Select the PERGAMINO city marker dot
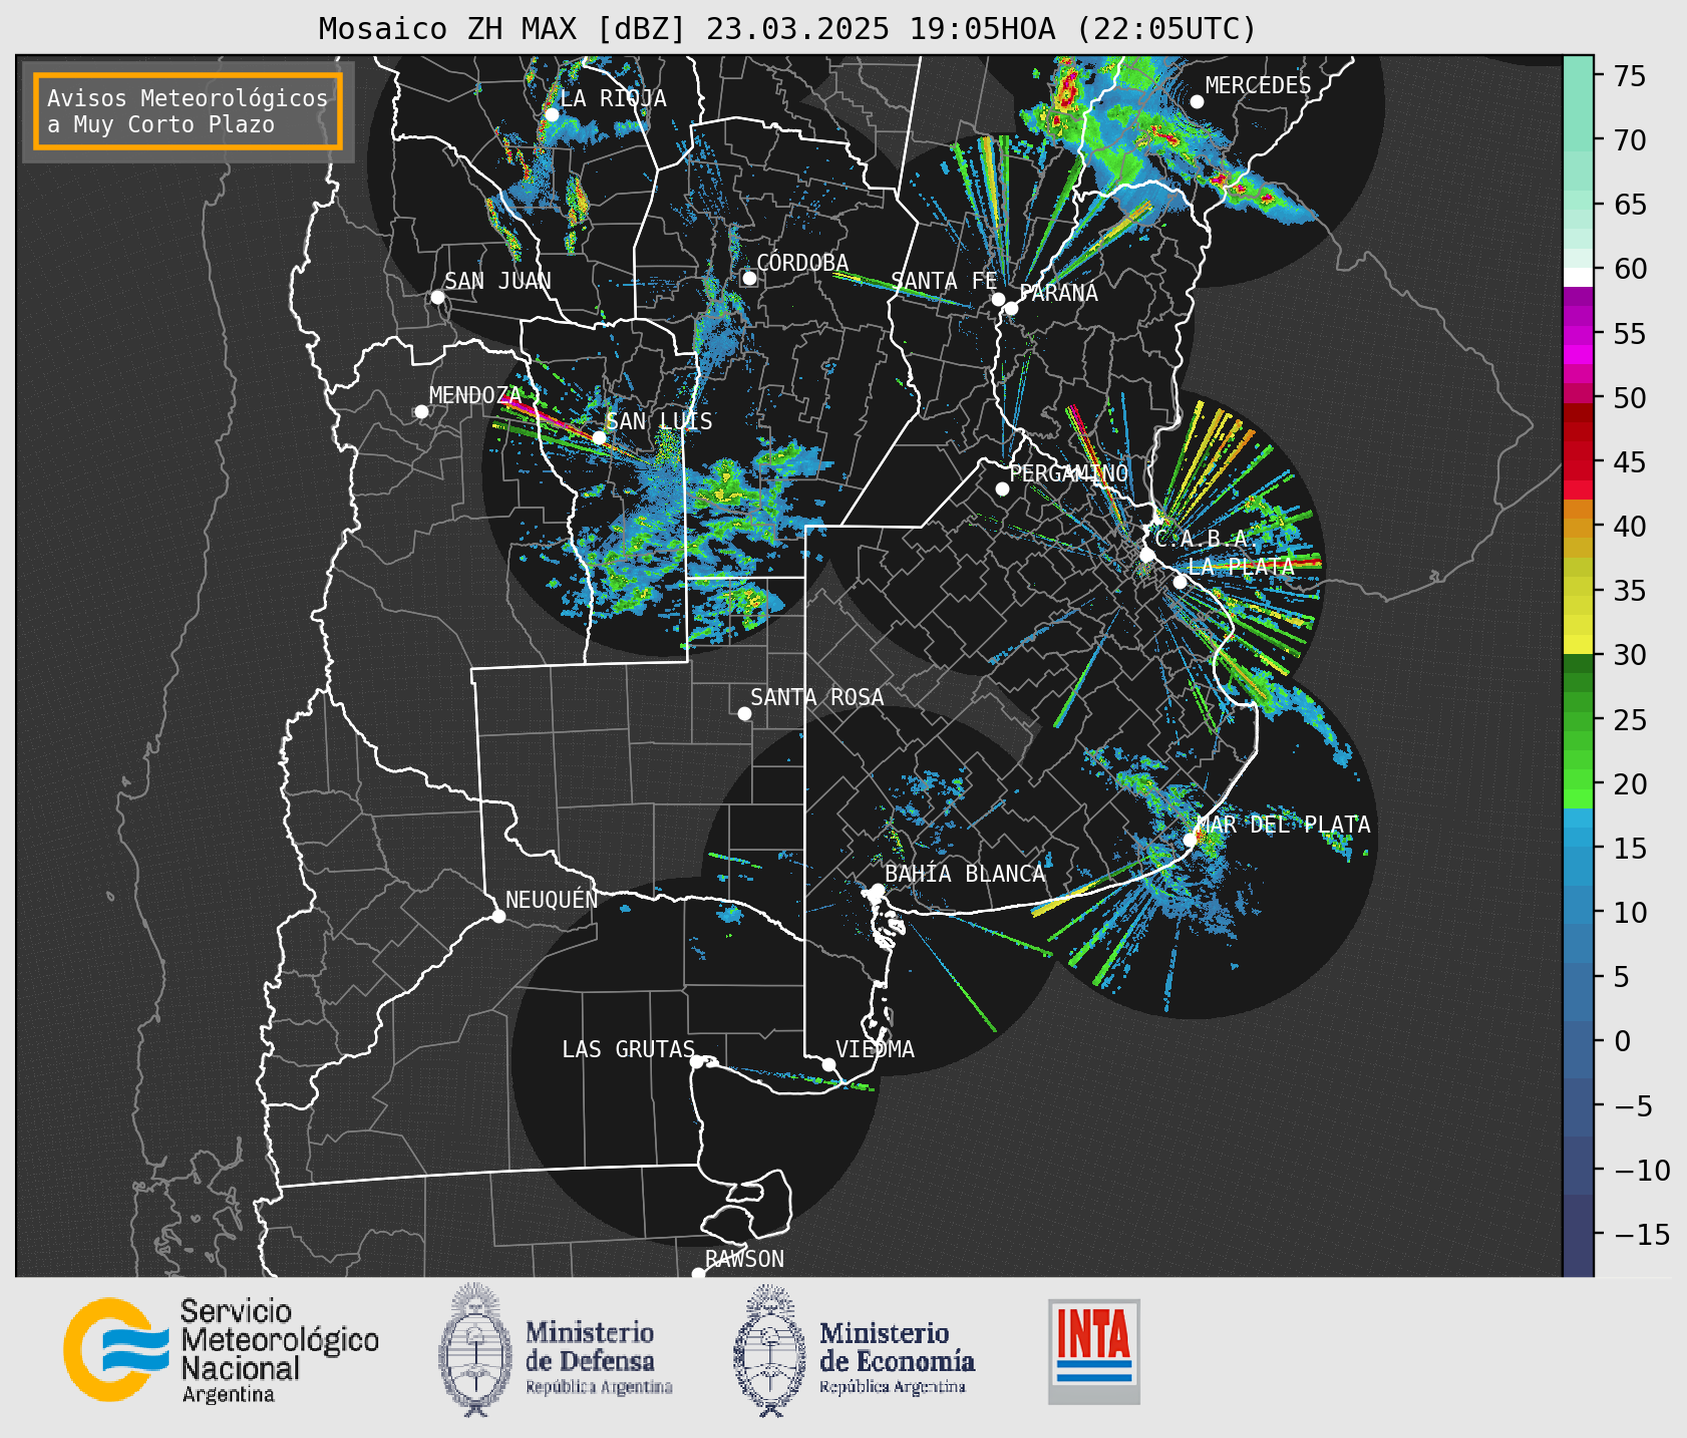The height and width of the screenshot is (1438, 1687). [1002, 489]
